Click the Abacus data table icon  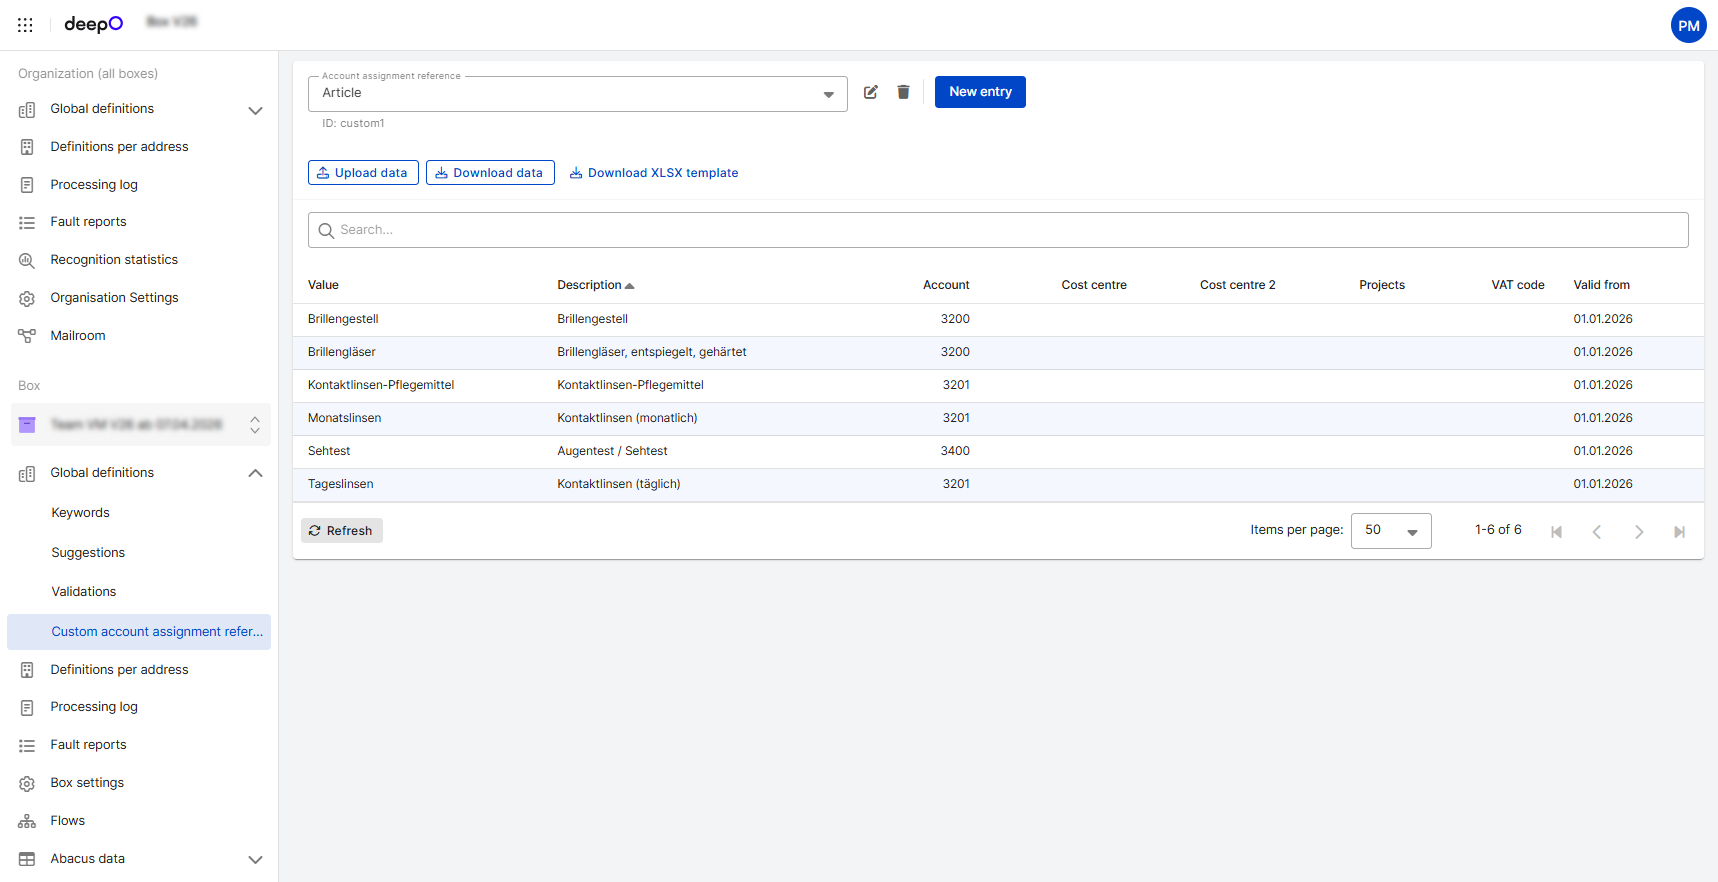coord(27,859)
